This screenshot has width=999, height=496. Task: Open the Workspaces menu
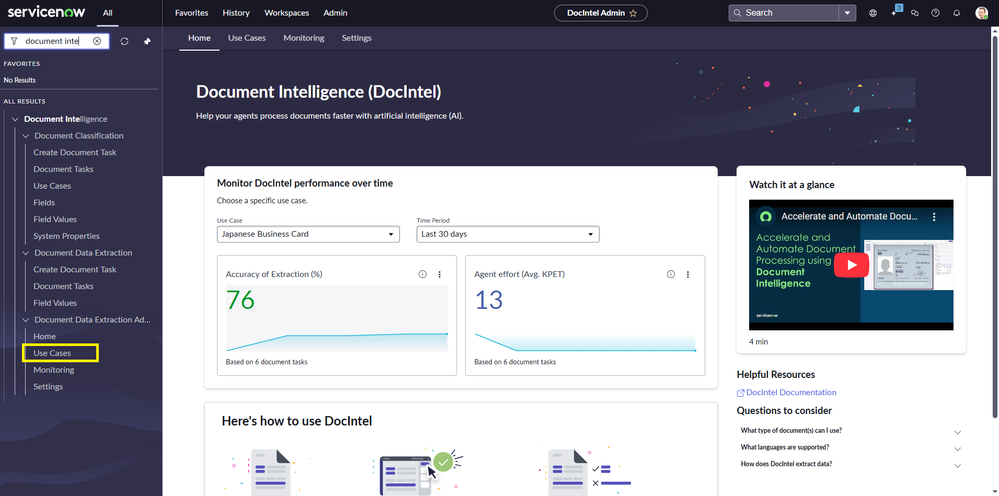[287, 13]
